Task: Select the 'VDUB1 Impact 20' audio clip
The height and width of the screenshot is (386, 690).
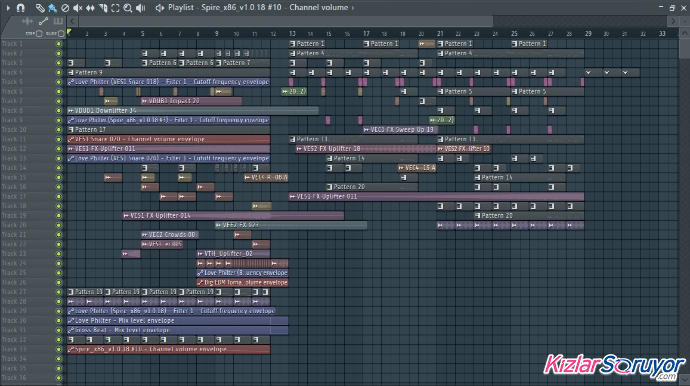Action: (191, 101)
